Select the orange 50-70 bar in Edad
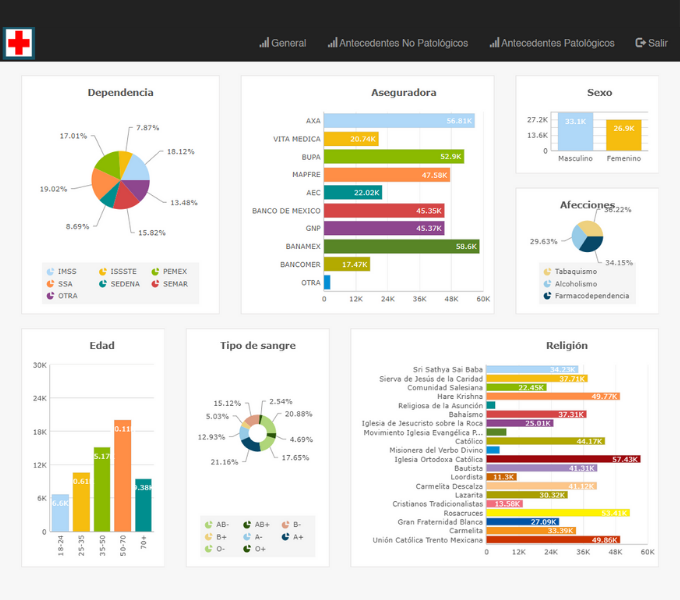Screen dimensions: 680x600 tap(123, 475)
